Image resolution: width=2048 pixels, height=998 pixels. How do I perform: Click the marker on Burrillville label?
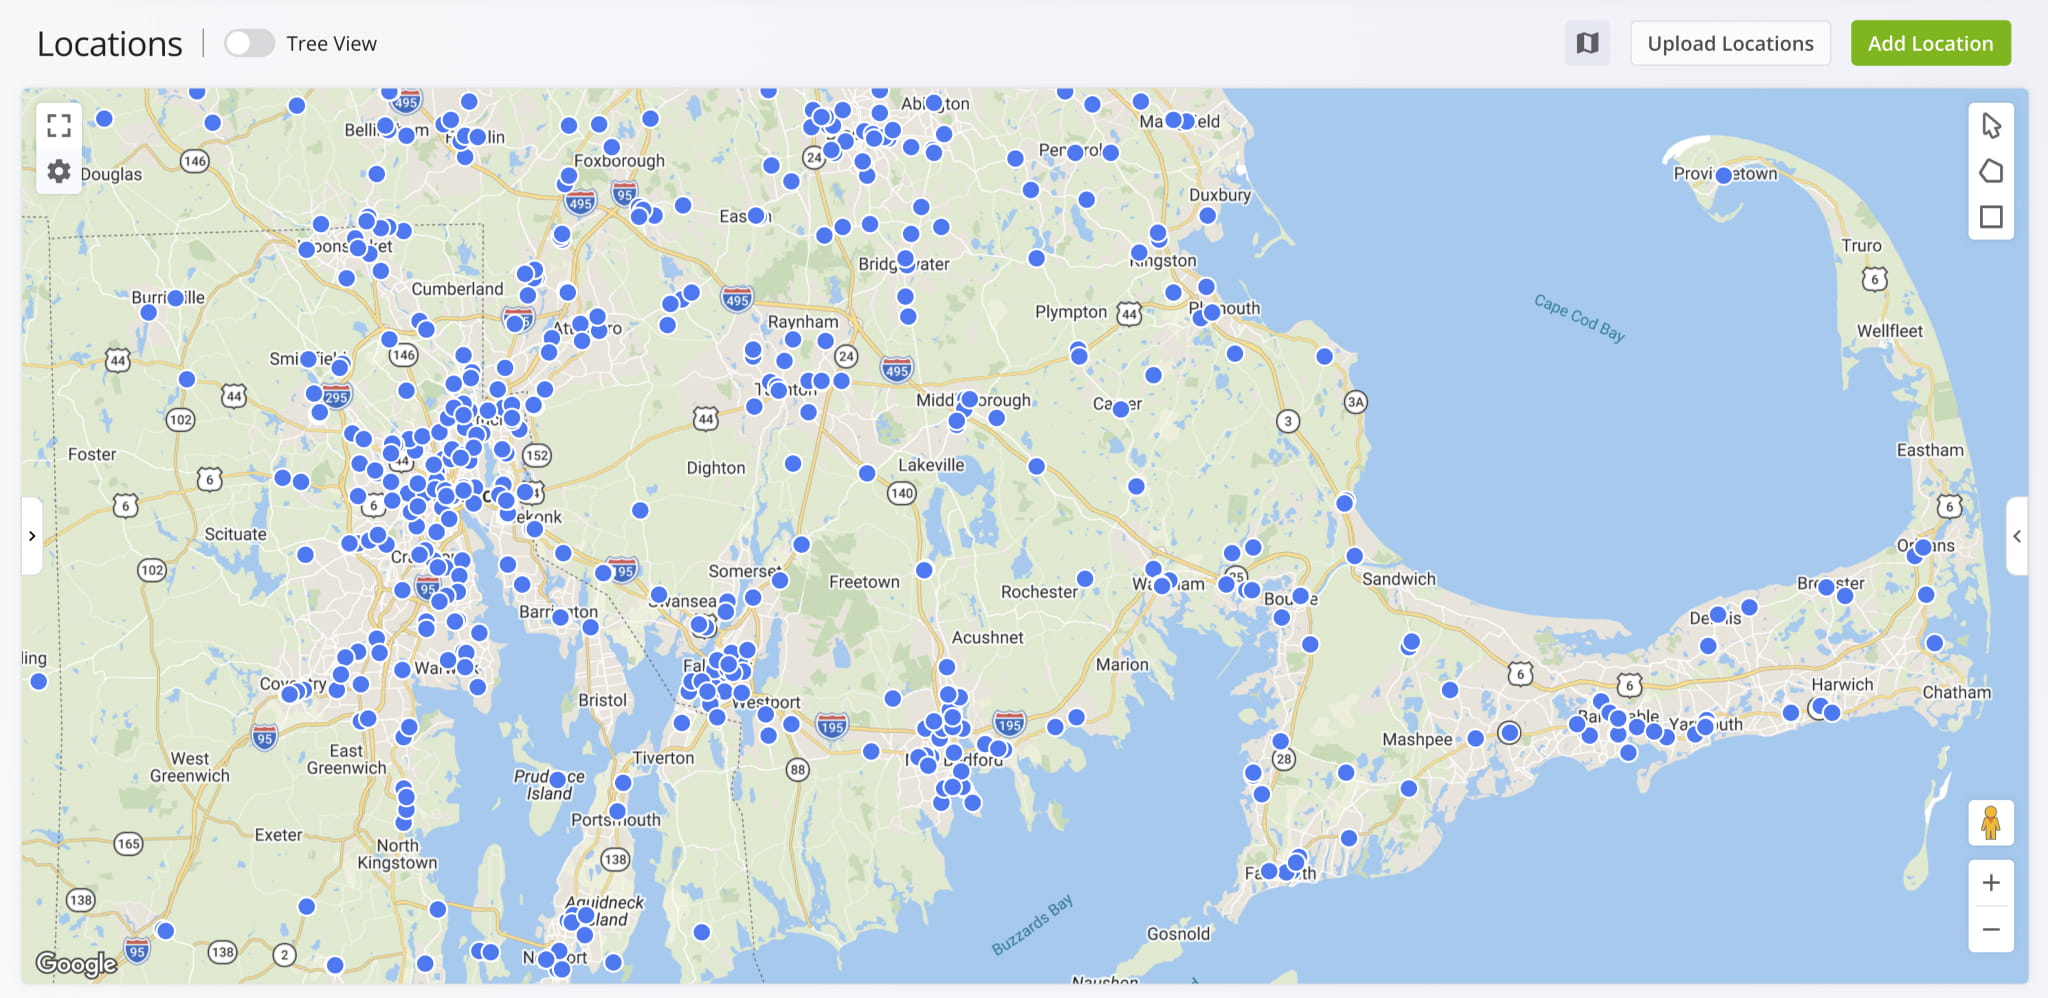pyautogui.click(x=175, y=298)
